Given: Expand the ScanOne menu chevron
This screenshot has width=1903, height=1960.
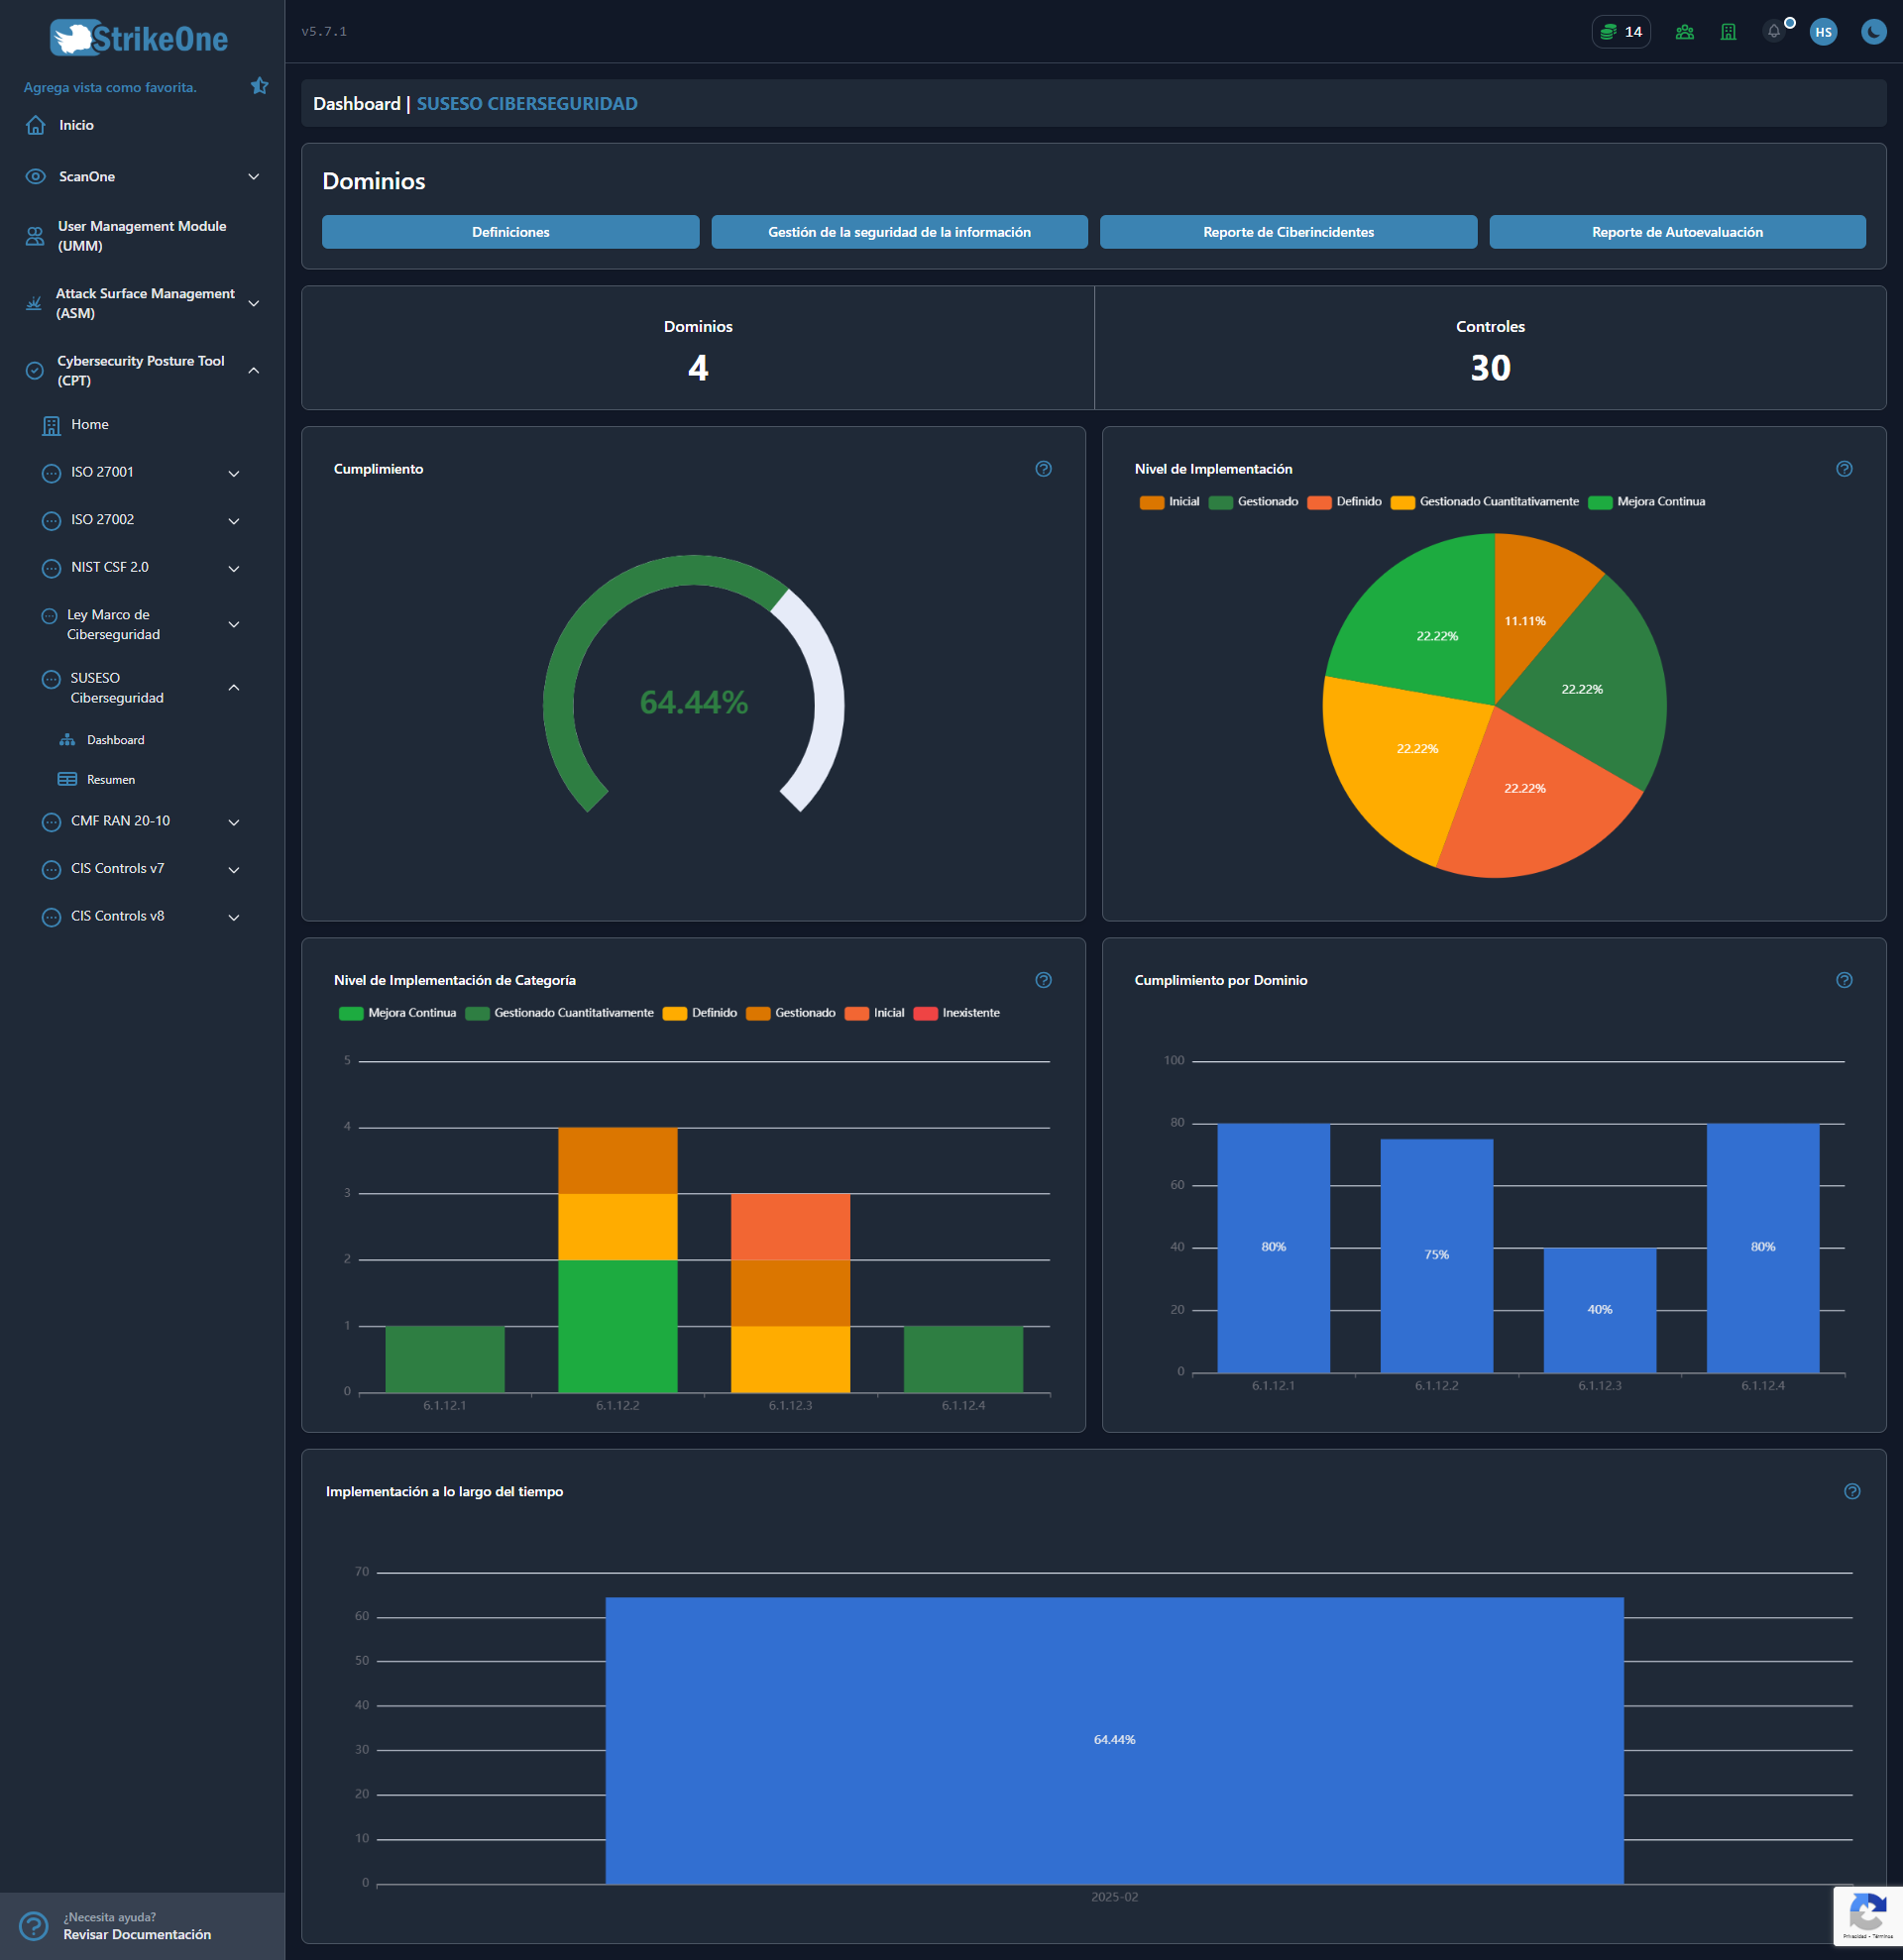Looking at the screenshot, I should tap(254, 177).
